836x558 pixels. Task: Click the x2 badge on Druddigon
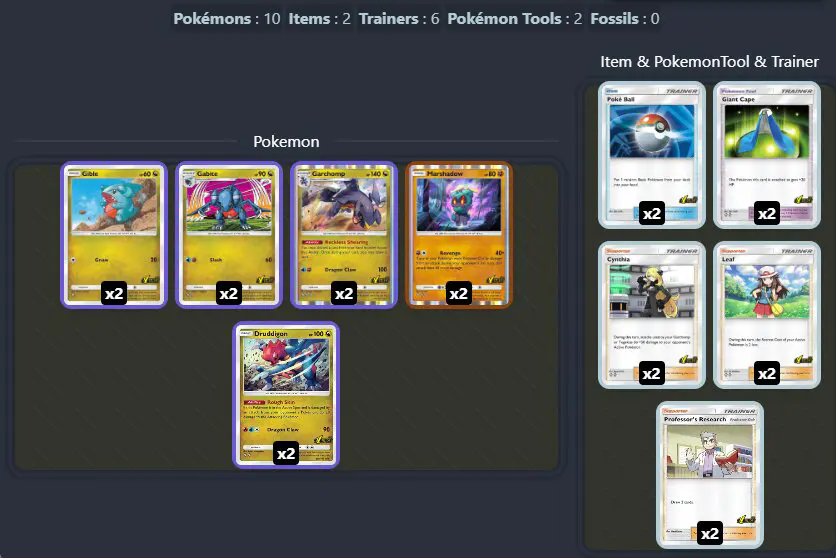[x=286, y=453]
